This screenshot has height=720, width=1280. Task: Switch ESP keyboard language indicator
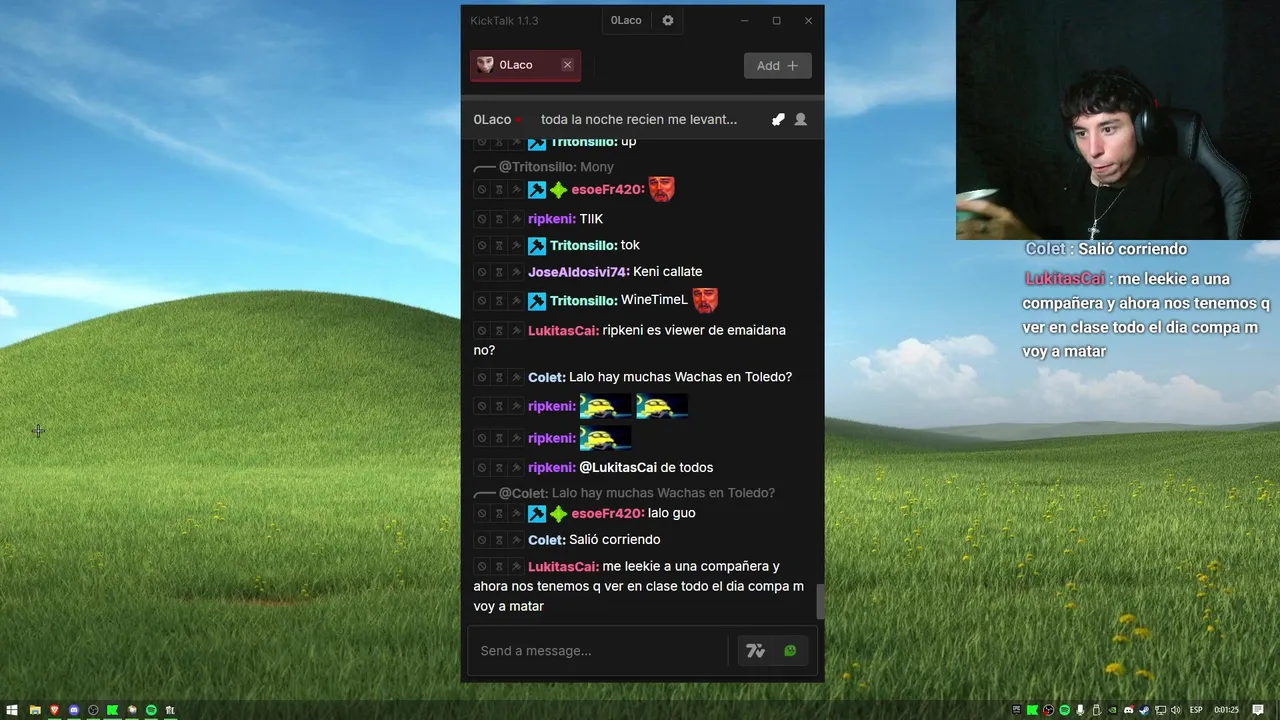click(x=1196, y=710)
